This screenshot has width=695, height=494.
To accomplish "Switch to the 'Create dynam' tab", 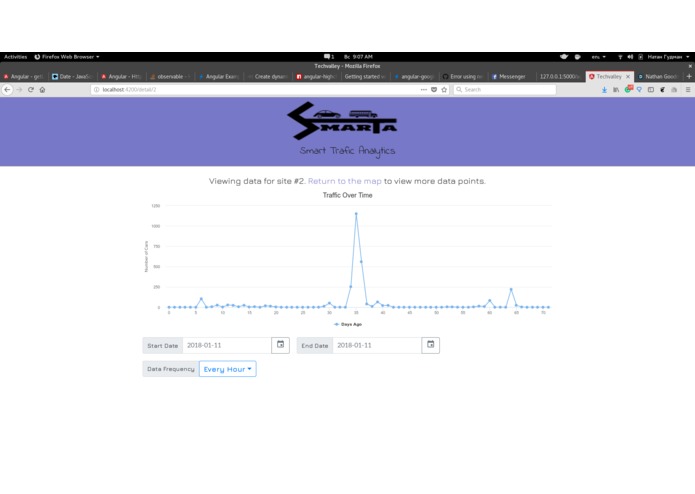I will tap(268, 77).
